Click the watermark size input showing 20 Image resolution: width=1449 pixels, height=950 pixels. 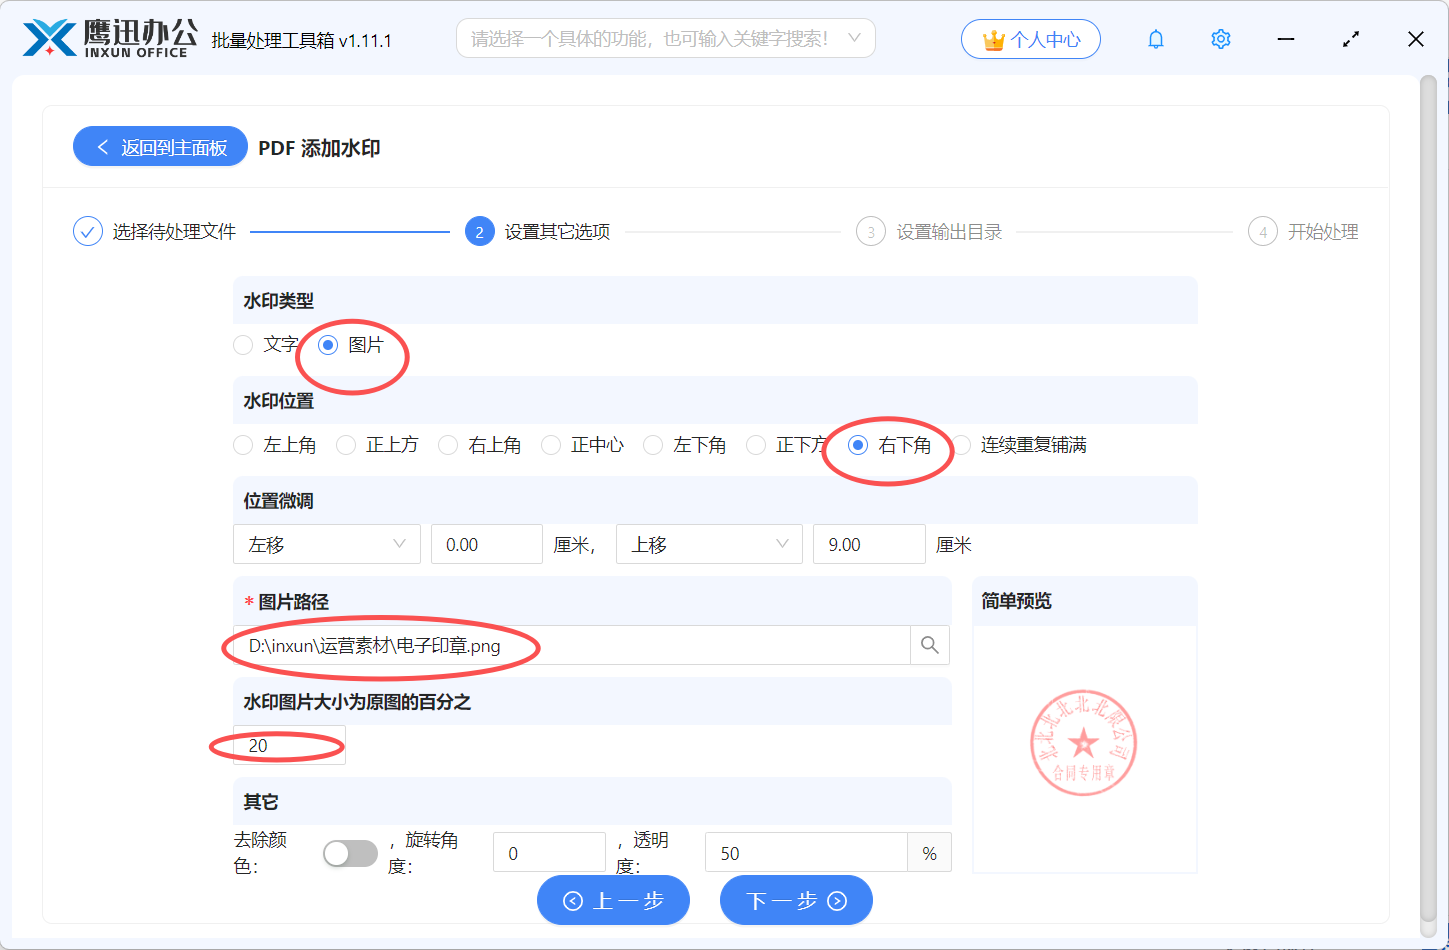288,744
